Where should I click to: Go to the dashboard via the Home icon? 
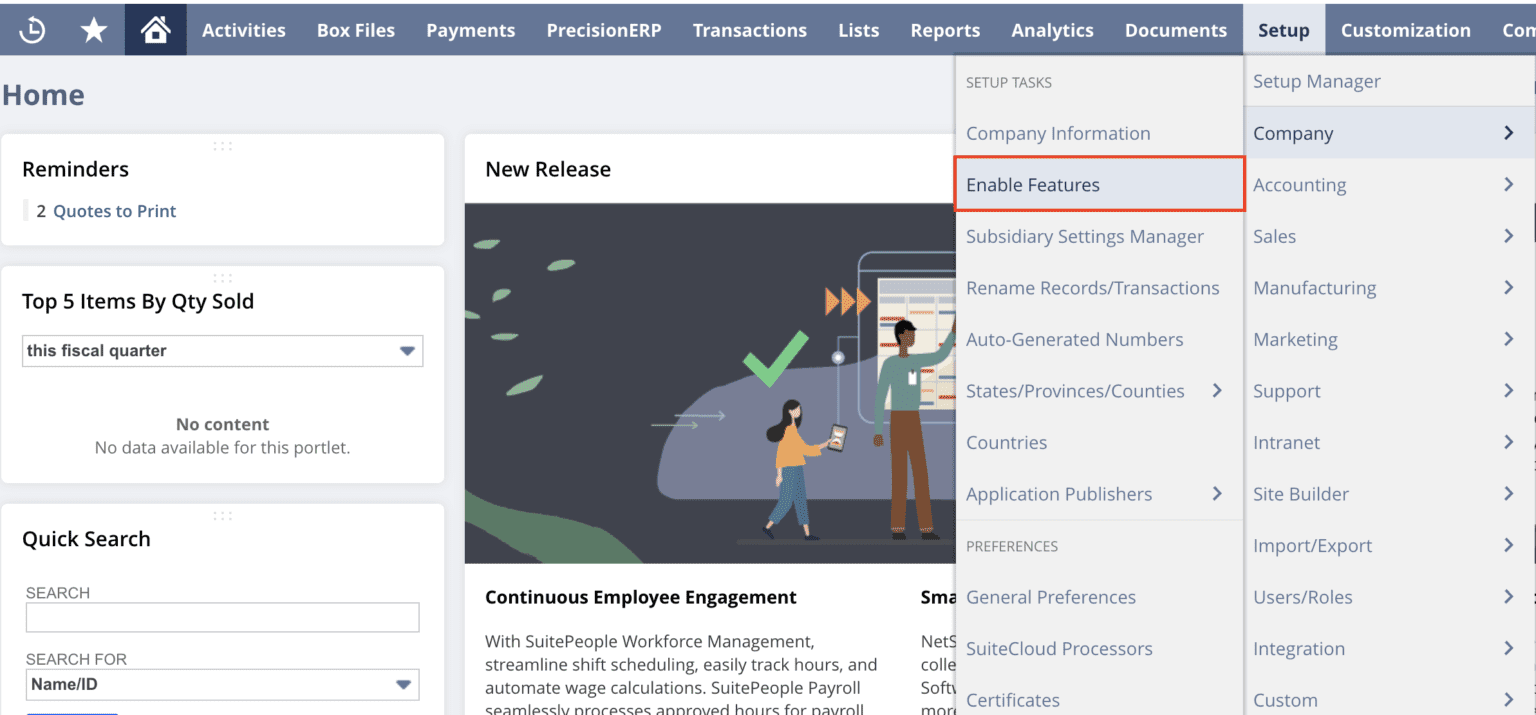(x=154, y=29)
